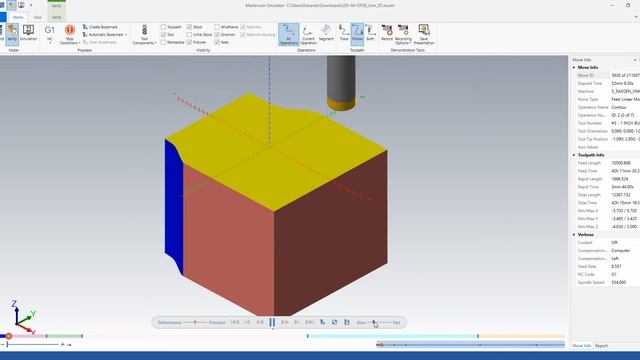The width and height of the screenshot is (640, 360).
Task: Enable the Workpiece visibility checkbox
Action: (x=163, y=42)
